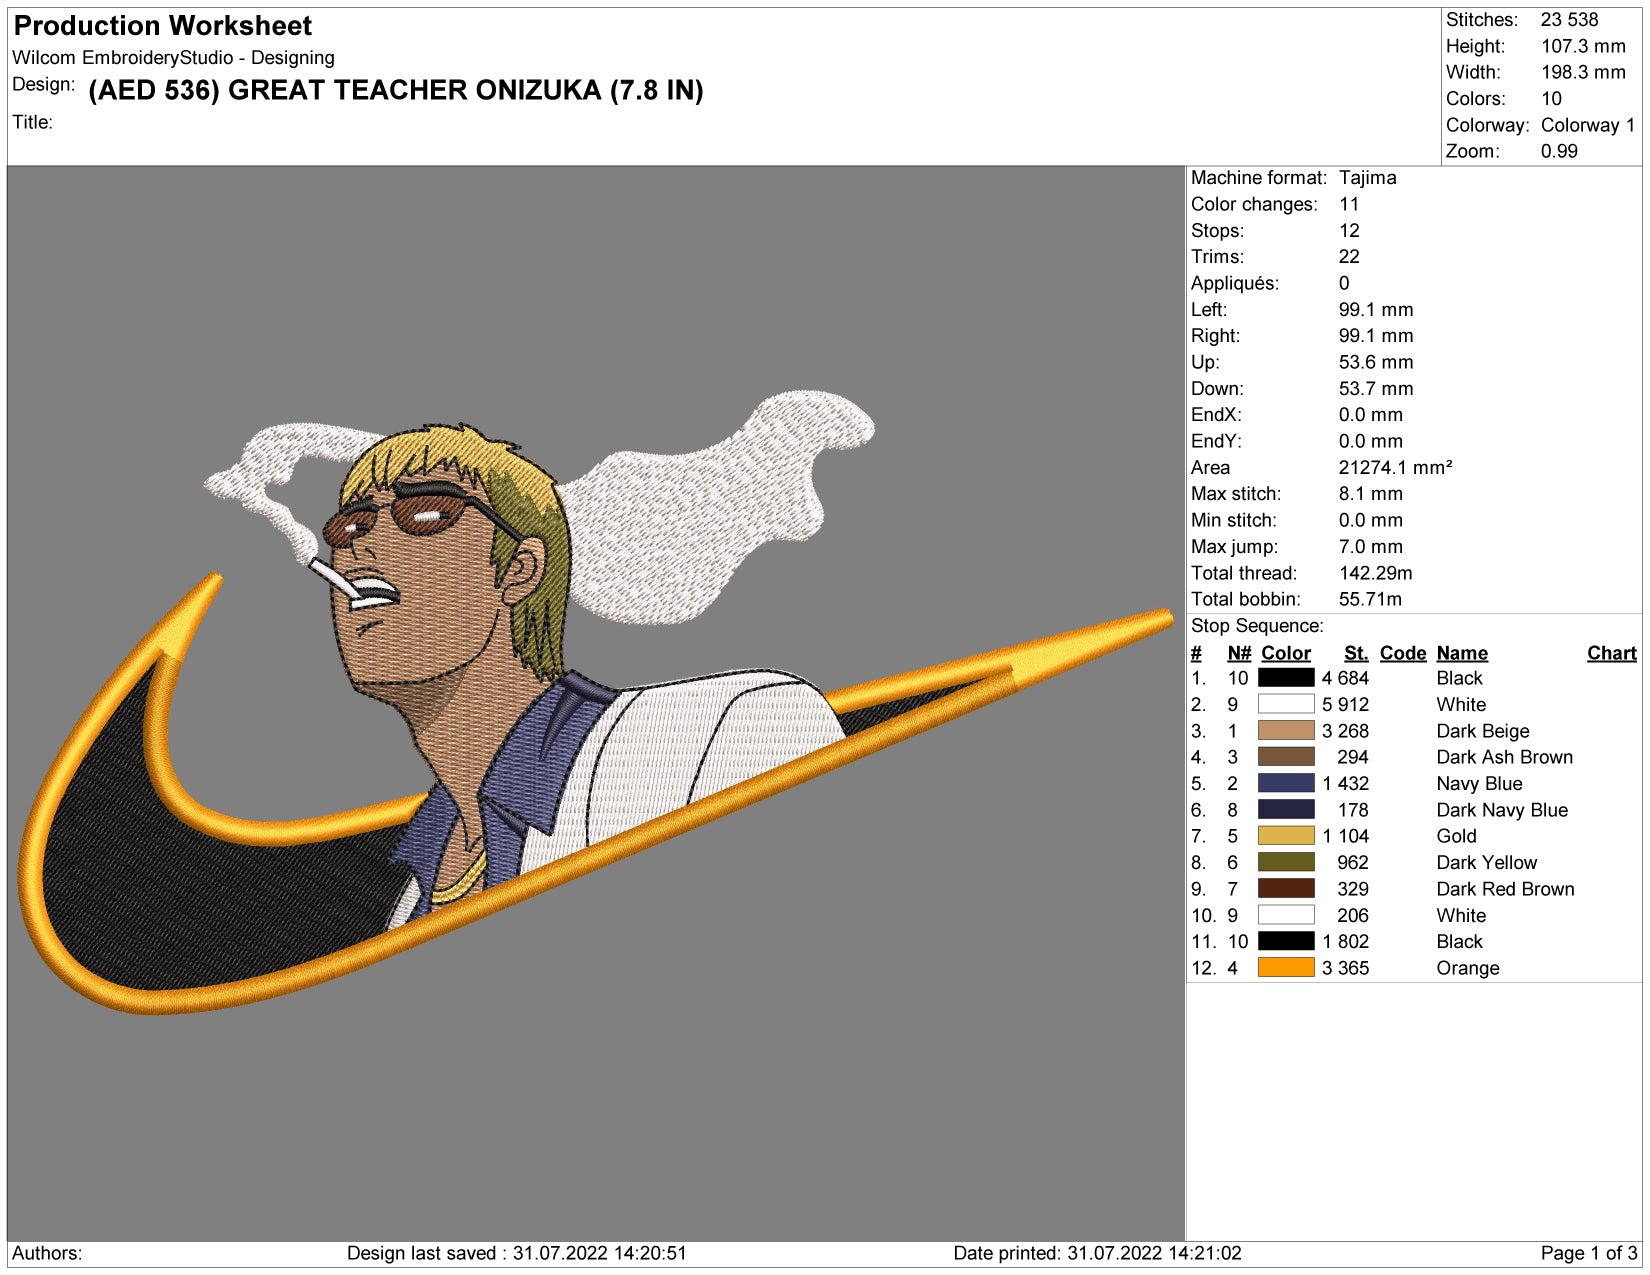
Task: Click the Dark Red Brown swatch
Action: (x=1286, y=889)
